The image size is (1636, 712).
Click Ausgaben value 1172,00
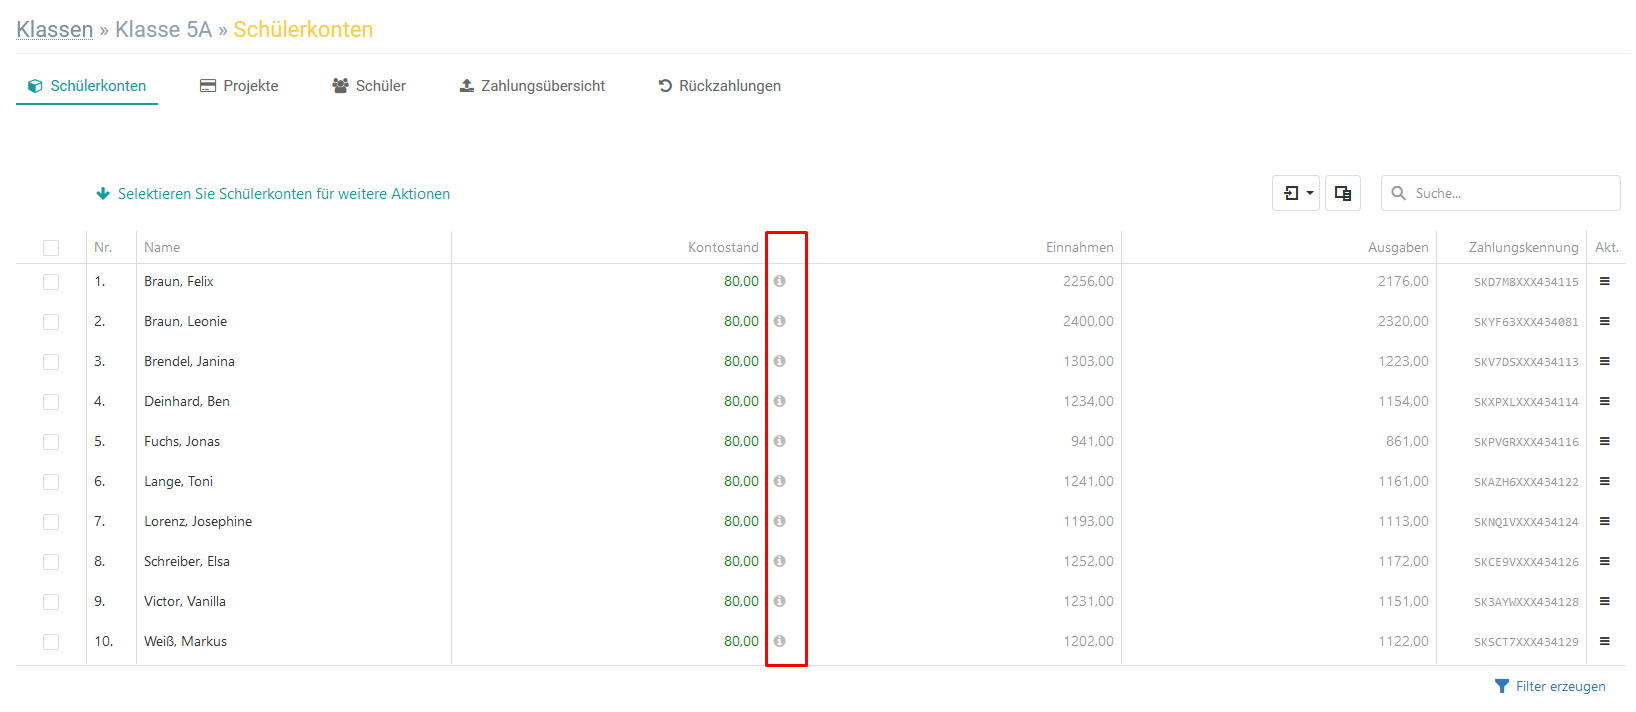[1403, 561]
